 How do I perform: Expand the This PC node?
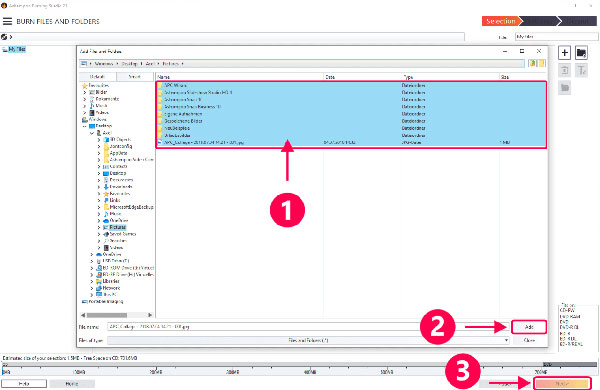coord(92,295)
